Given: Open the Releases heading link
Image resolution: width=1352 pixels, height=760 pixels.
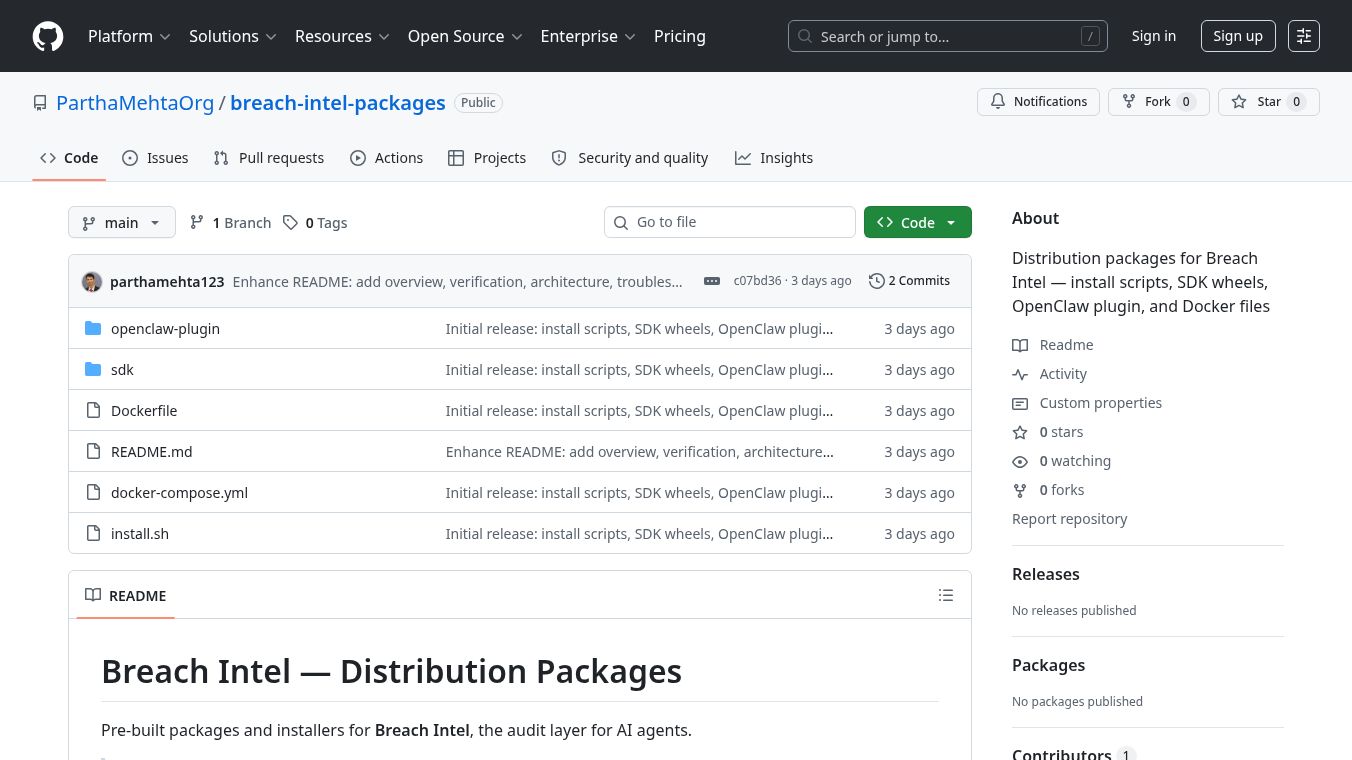Looking at the screenshot, I should [1046, 574].
